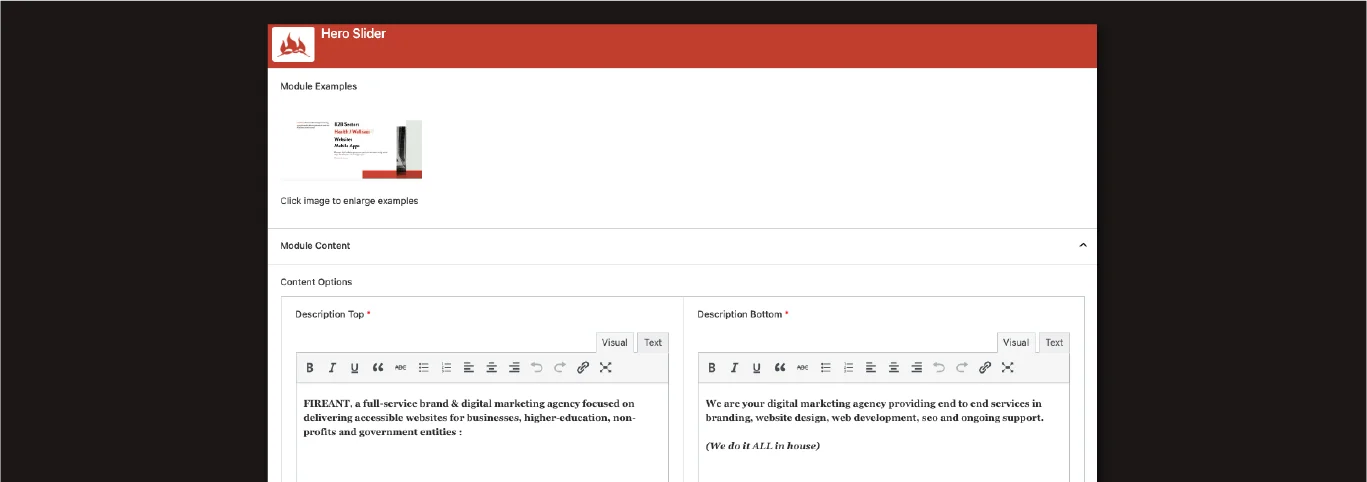Toggle italic in Description Bottom editor
Viewport: 1367px width, 482px height.
point(734,368)
